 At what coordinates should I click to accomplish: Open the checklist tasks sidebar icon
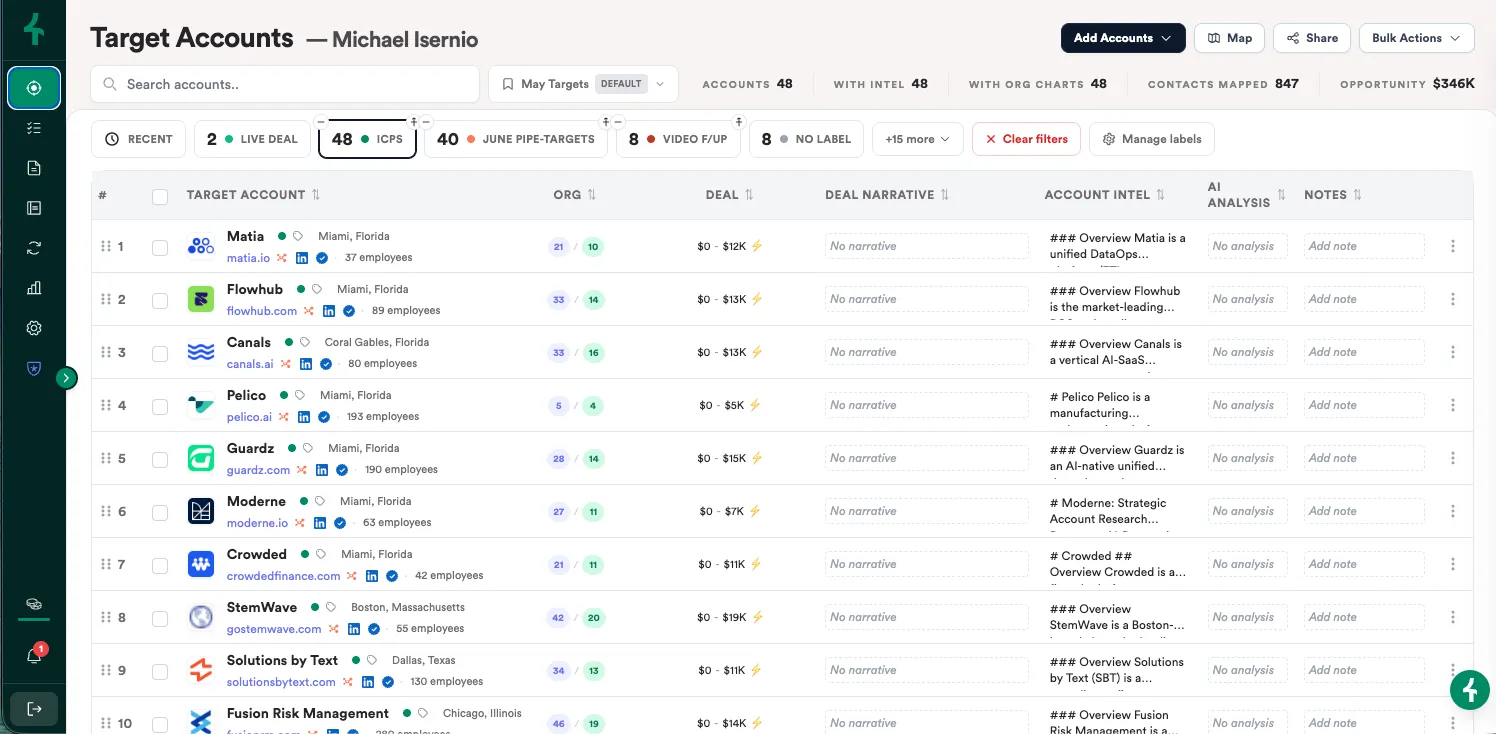(x=34, y=128)
